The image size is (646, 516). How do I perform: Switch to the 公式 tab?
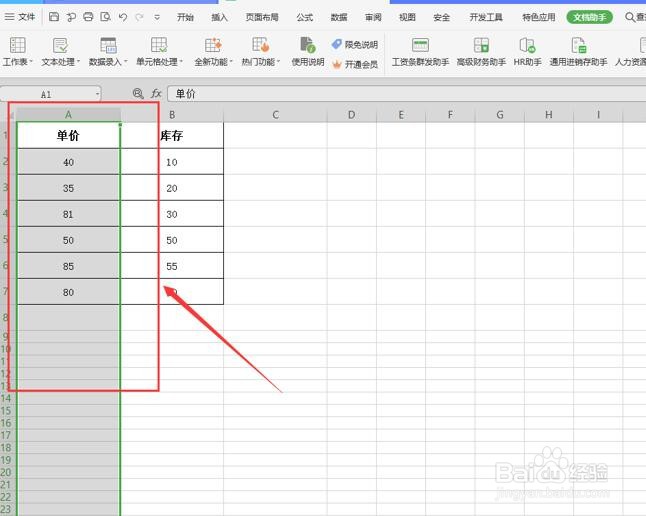pyautogui.click(x=305, y=17)
